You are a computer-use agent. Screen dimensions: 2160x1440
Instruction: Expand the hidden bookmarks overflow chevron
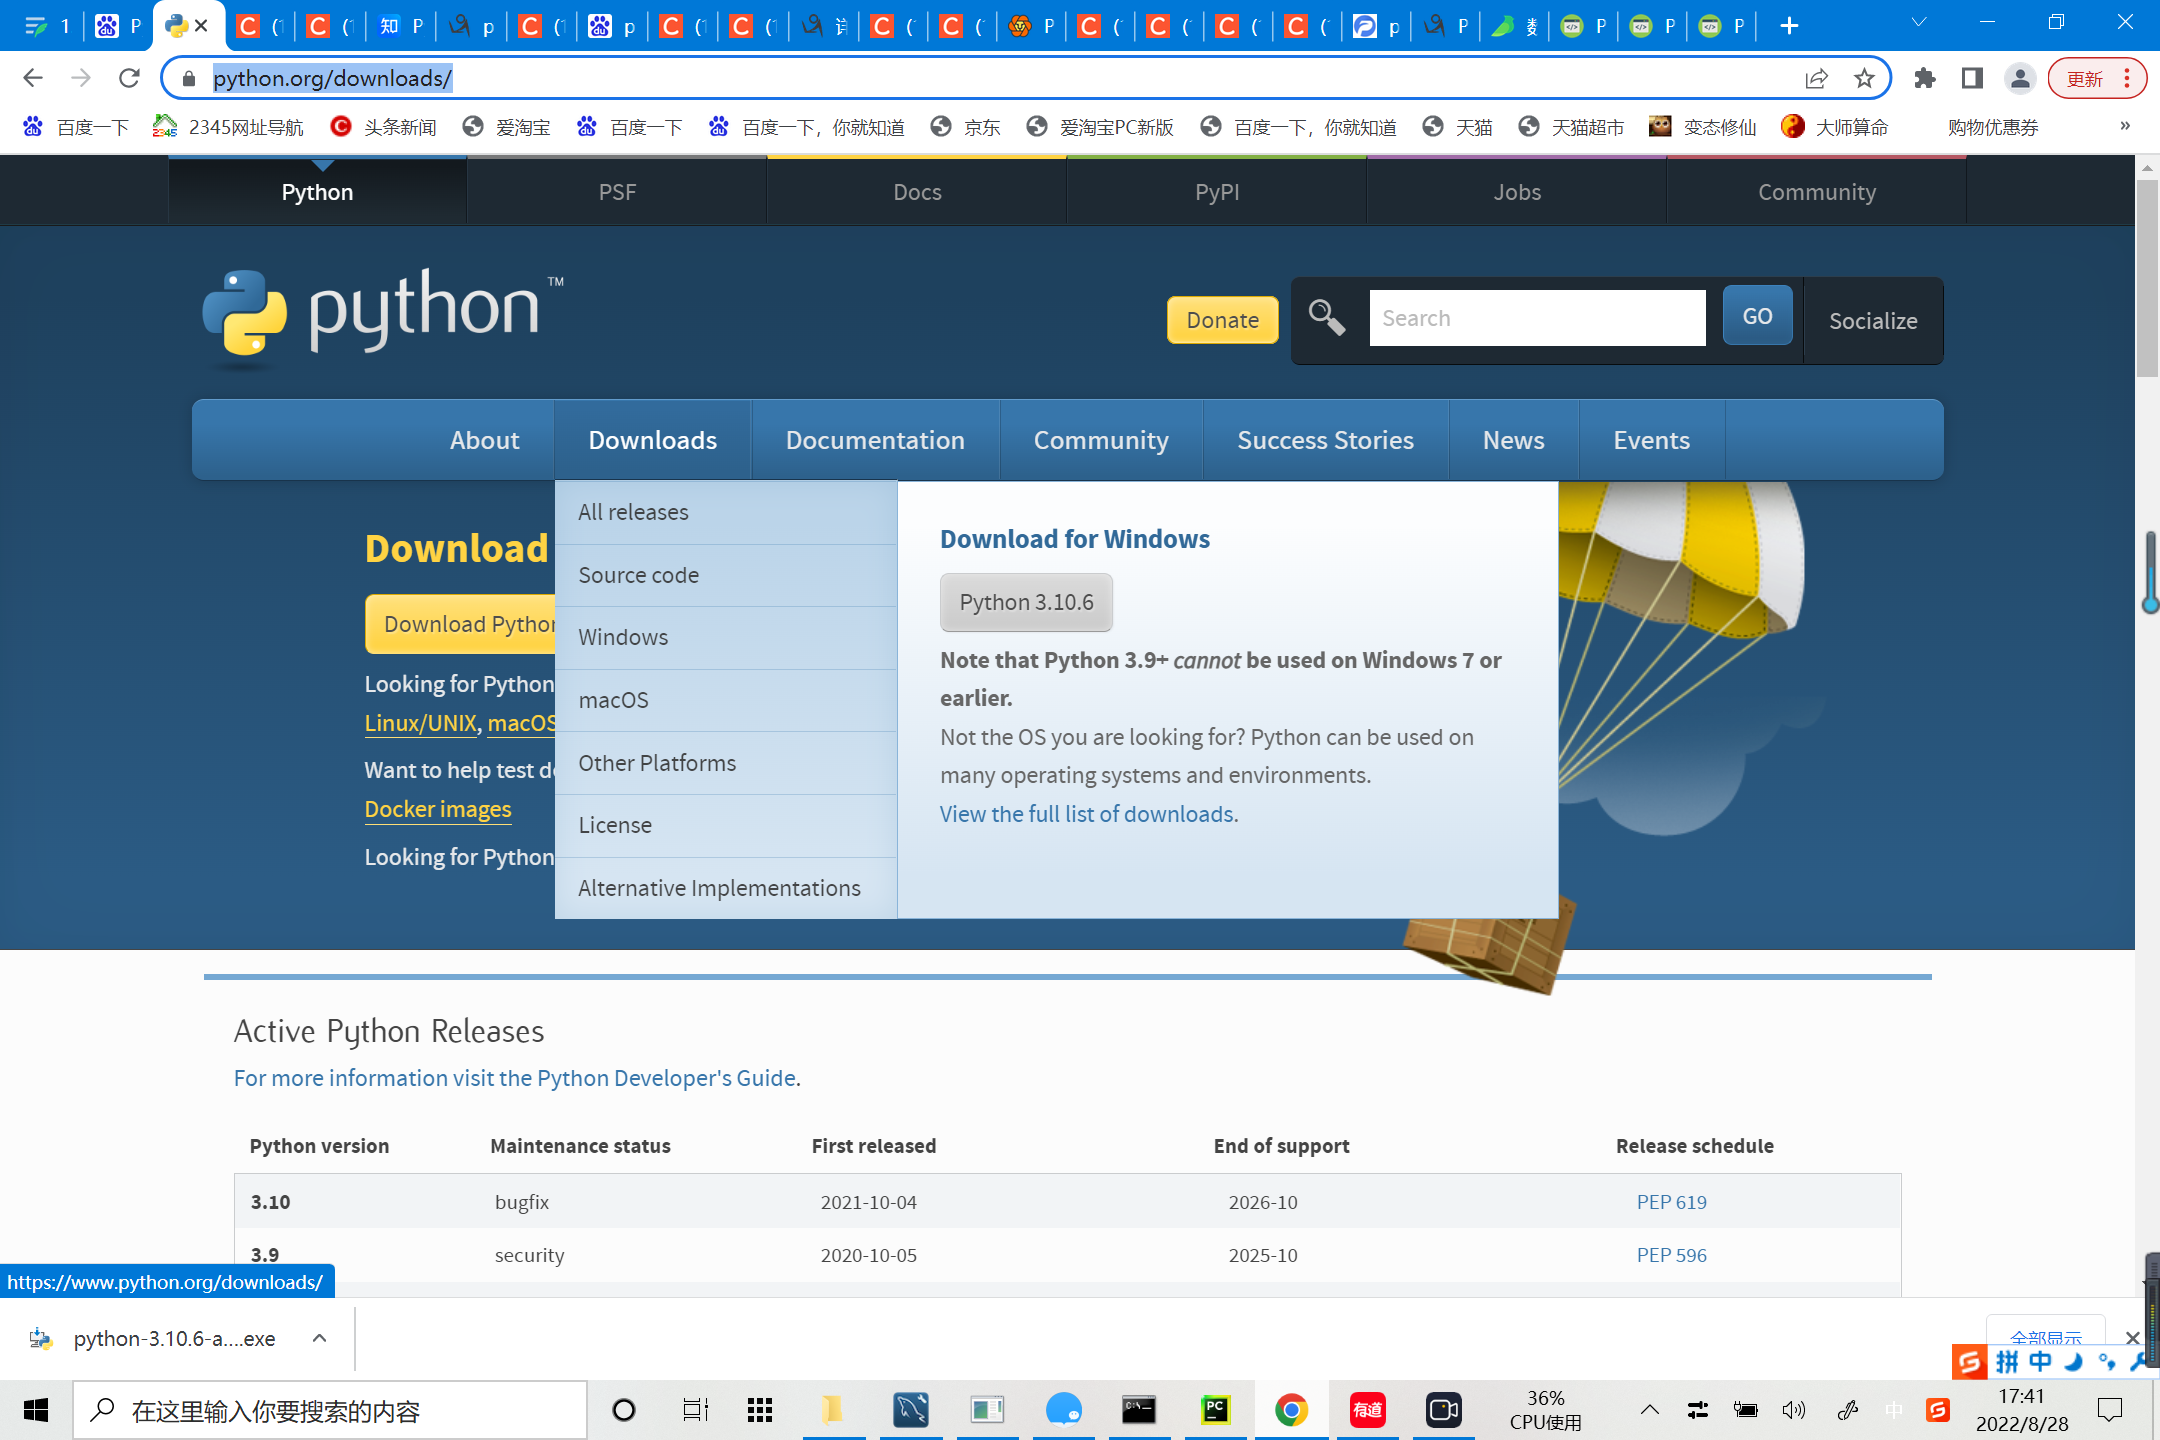[2125, 126]
